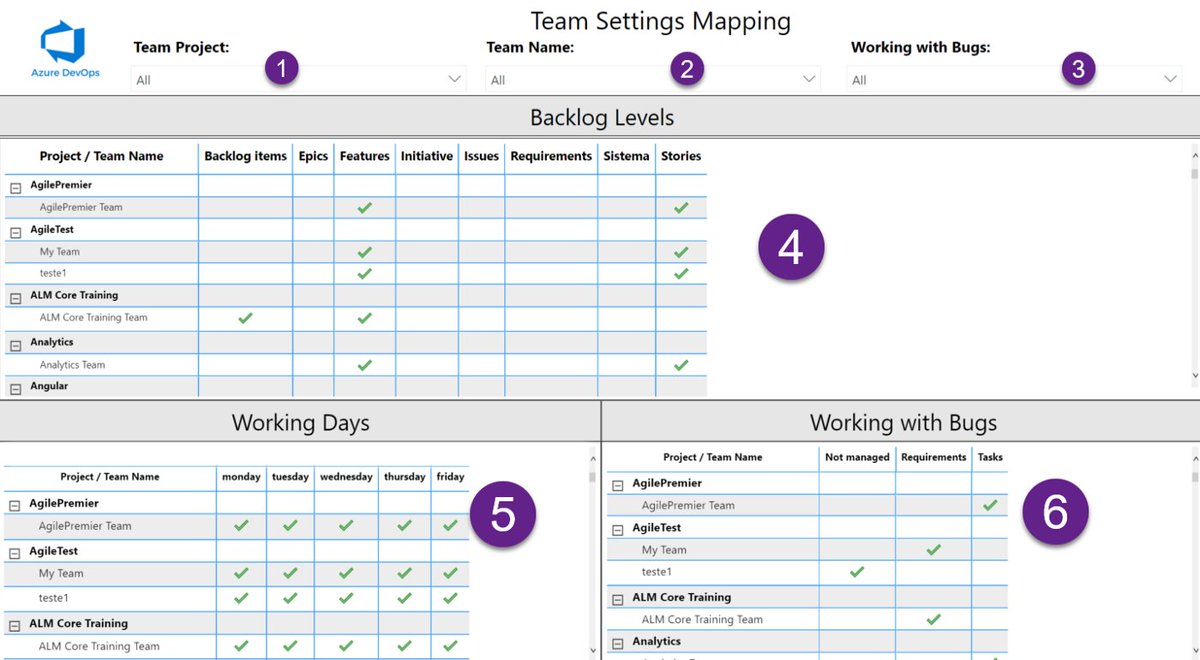The image size is (1200, 660).
Task: Collapse the AgileTest group in Backlog Levels
Action: (x=14, y=229)
